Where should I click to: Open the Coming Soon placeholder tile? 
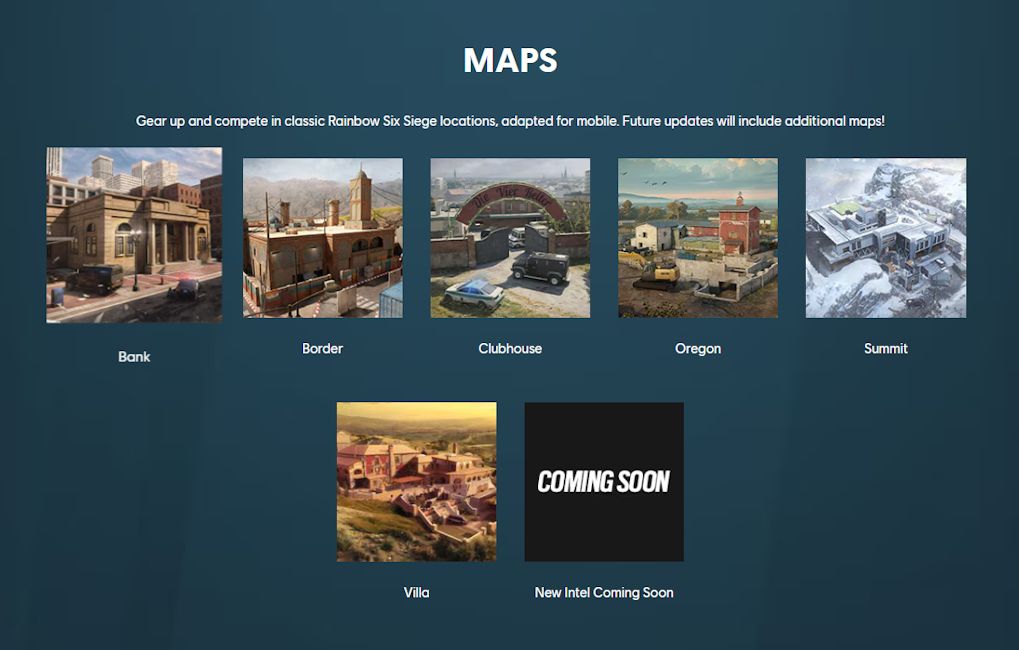pos(603,481)
